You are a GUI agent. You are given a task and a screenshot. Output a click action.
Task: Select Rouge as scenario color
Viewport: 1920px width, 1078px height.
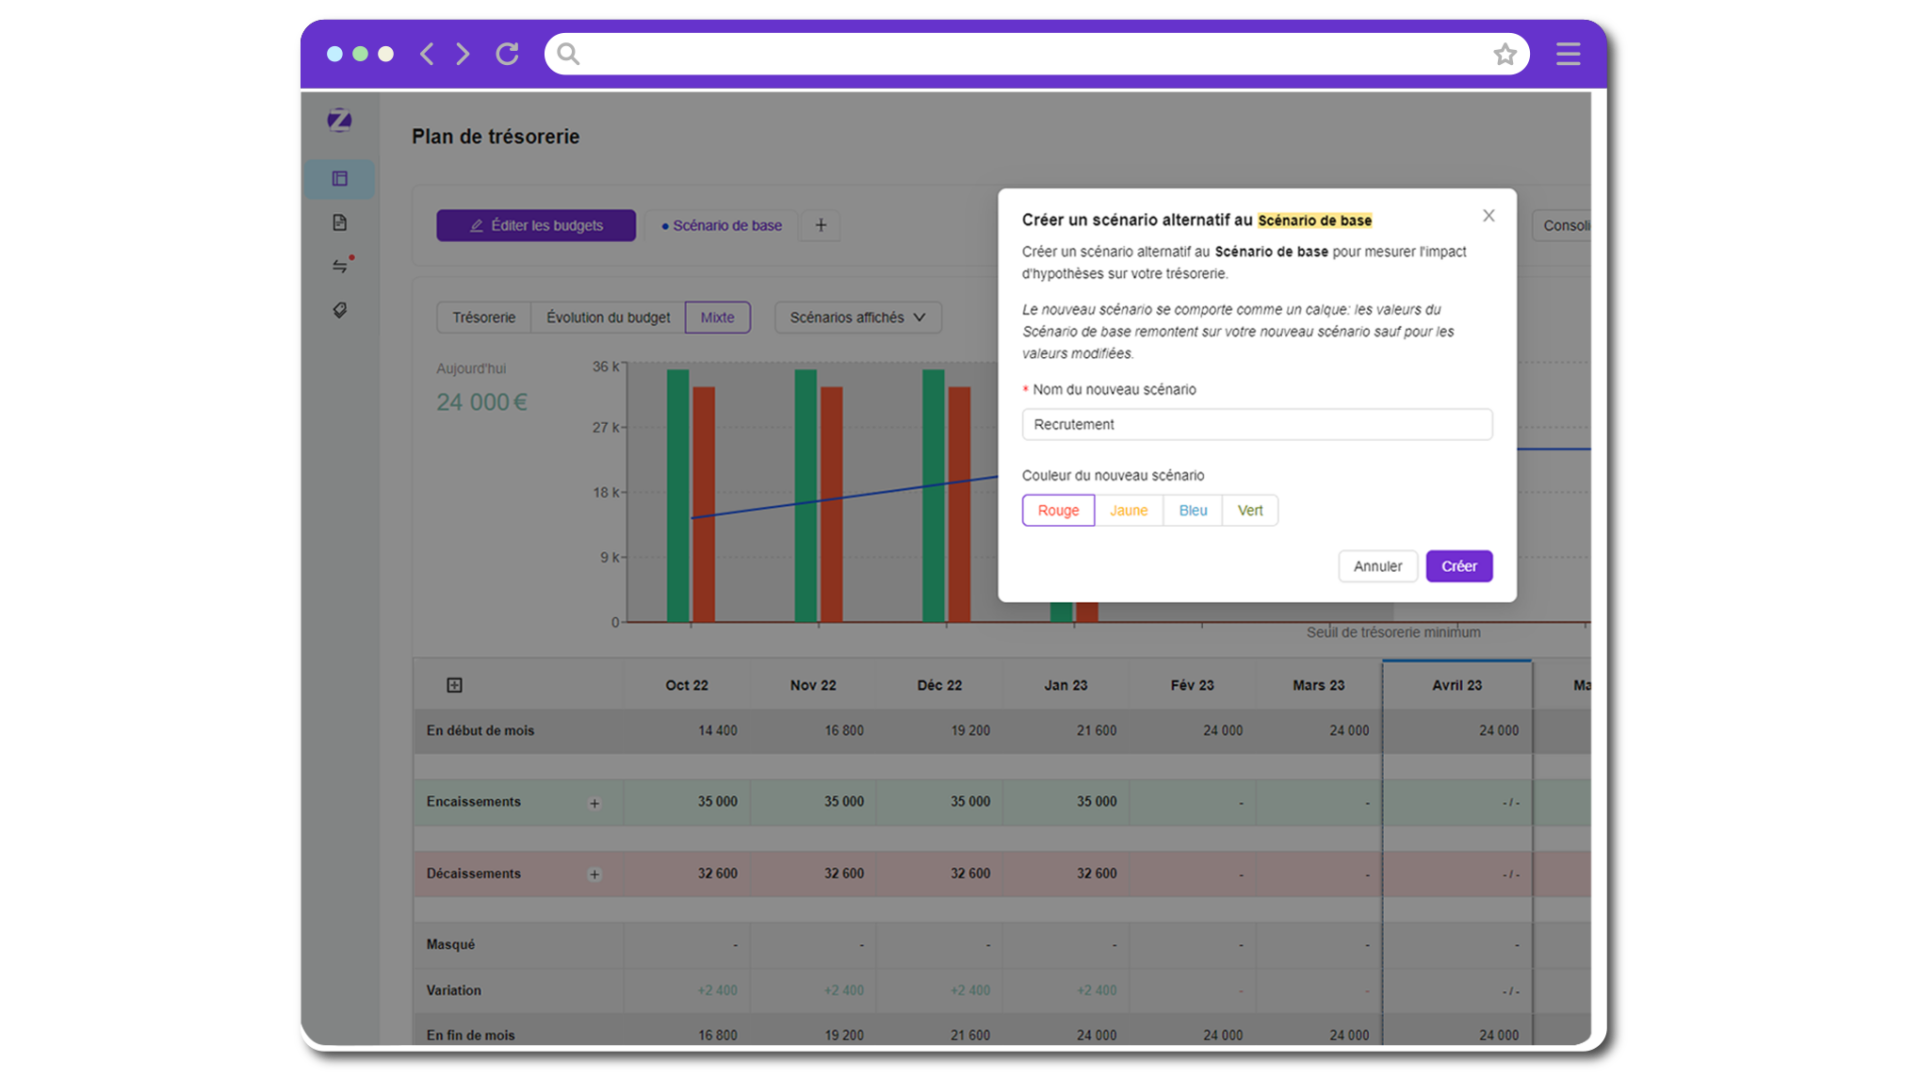[1058, 511]
